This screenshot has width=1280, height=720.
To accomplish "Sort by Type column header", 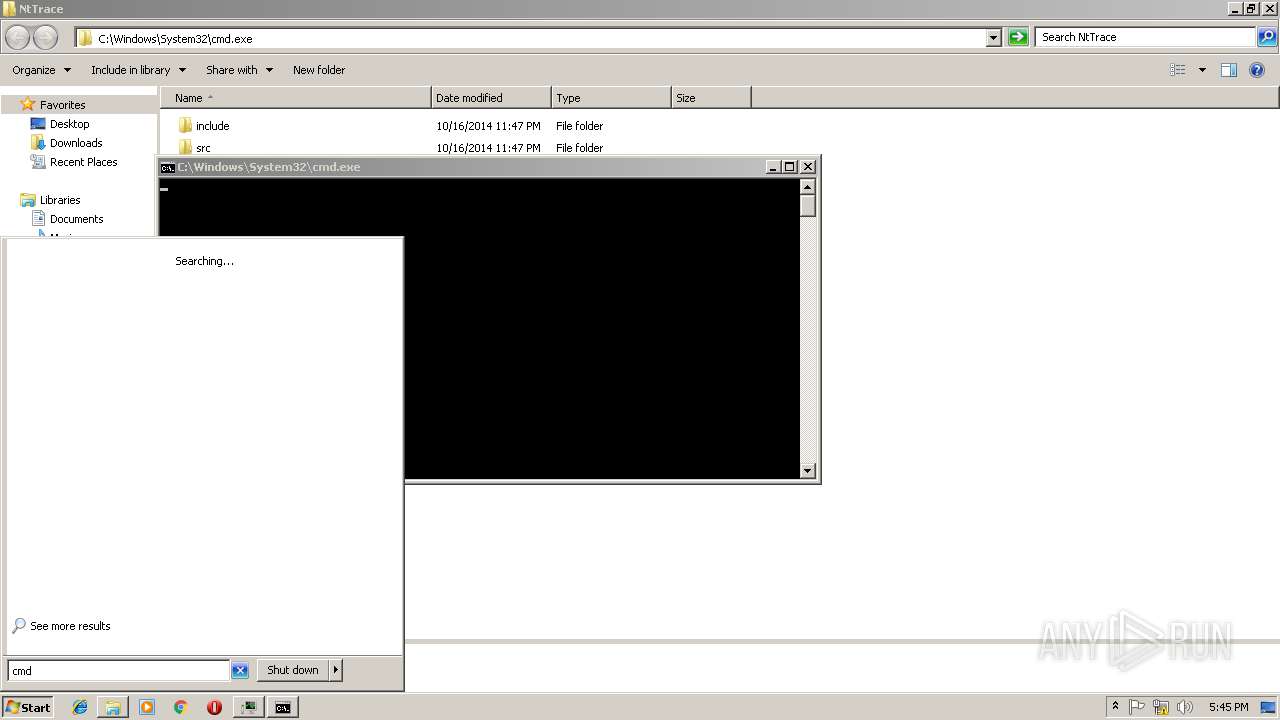I will tap(611, 98).
